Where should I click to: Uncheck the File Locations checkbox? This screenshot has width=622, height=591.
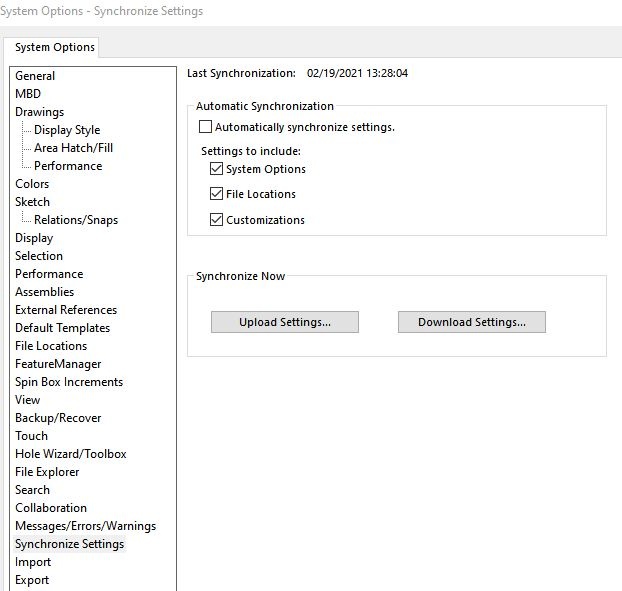click(x=216, y=194)
